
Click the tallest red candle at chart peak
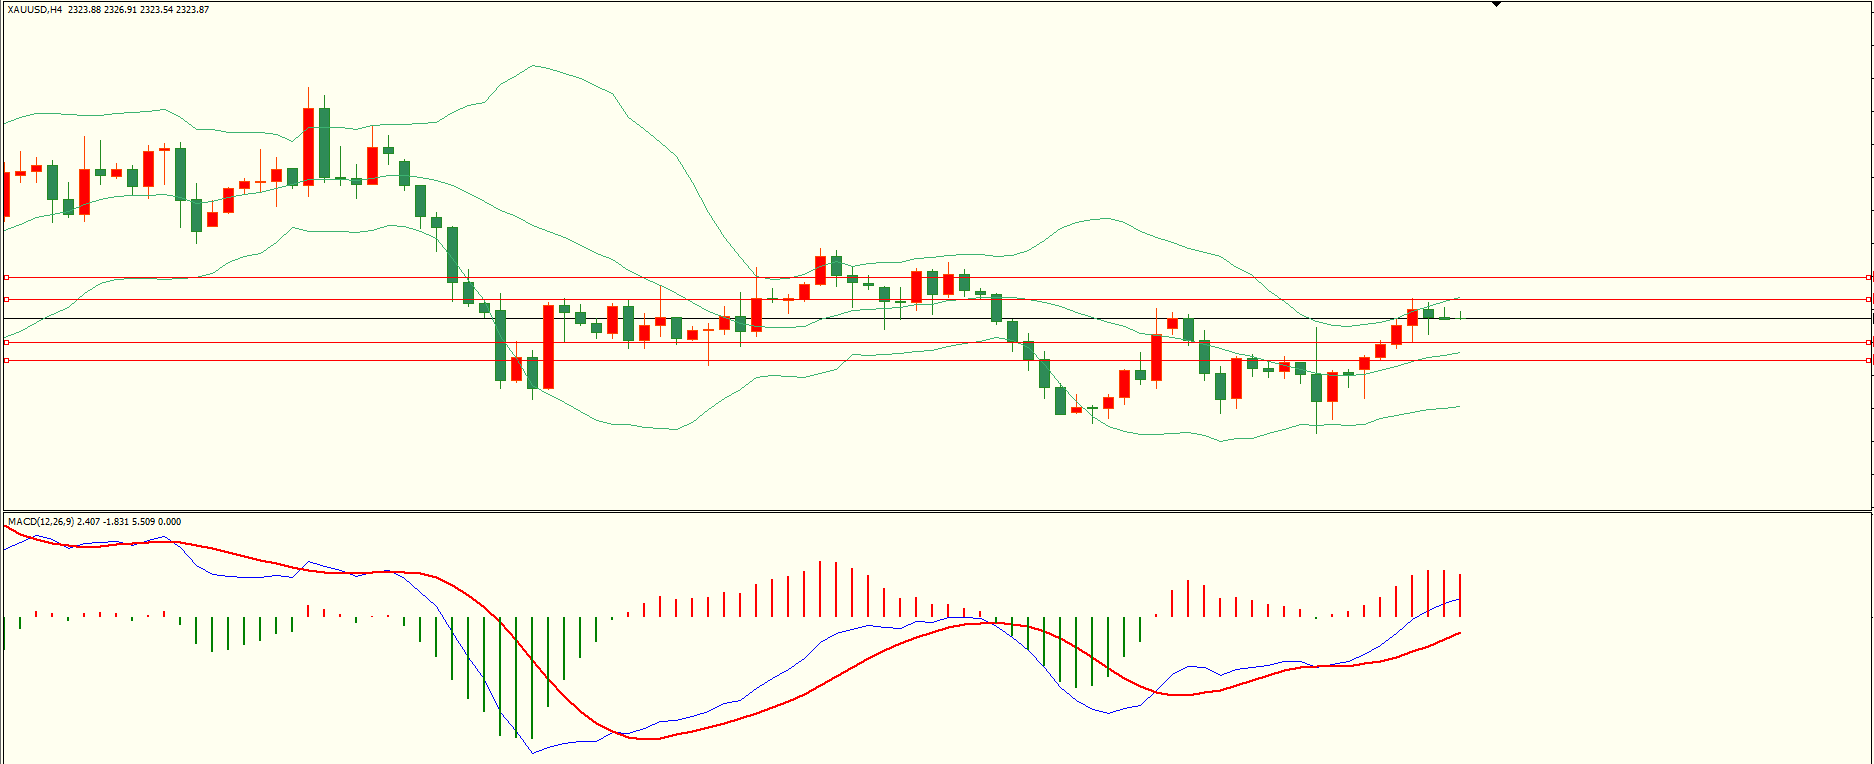308,145
